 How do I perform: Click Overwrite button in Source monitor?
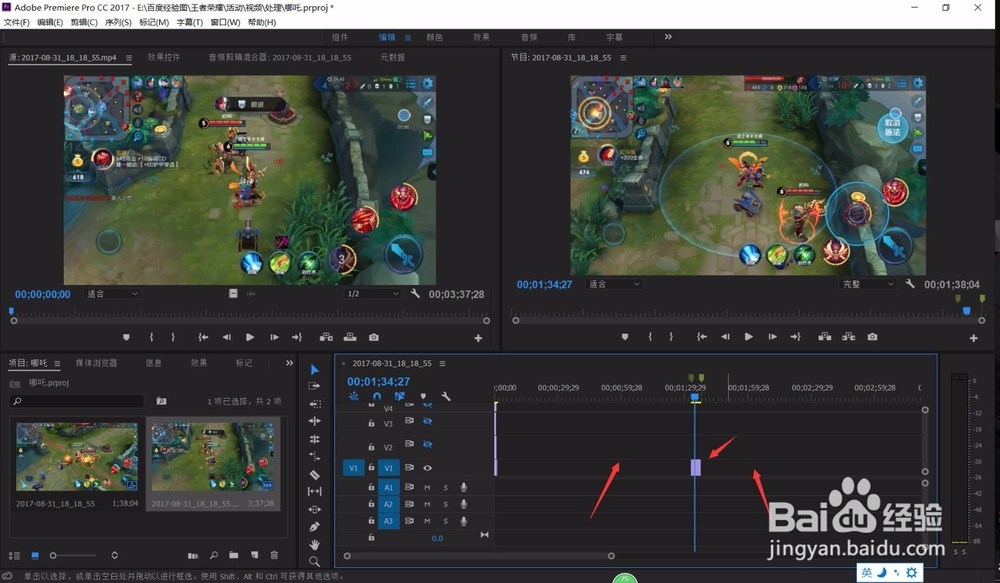(x=350, y=337)
